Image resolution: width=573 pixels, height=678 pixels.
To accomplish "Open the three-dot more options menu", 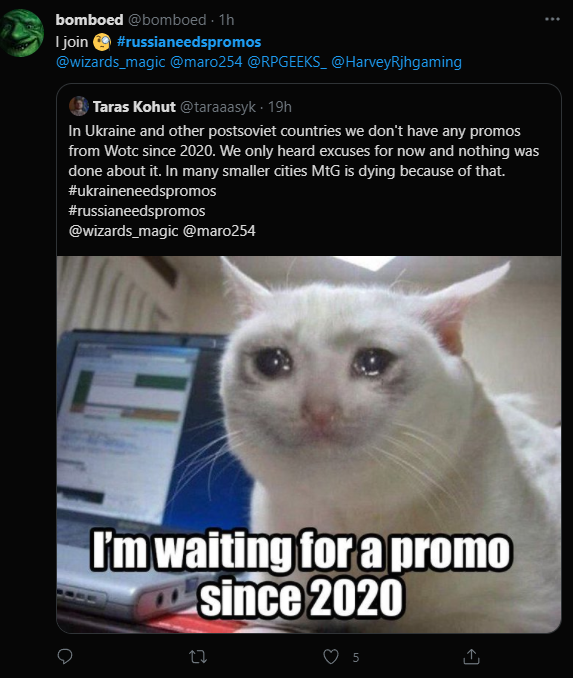I will click(x=552, y=19).
